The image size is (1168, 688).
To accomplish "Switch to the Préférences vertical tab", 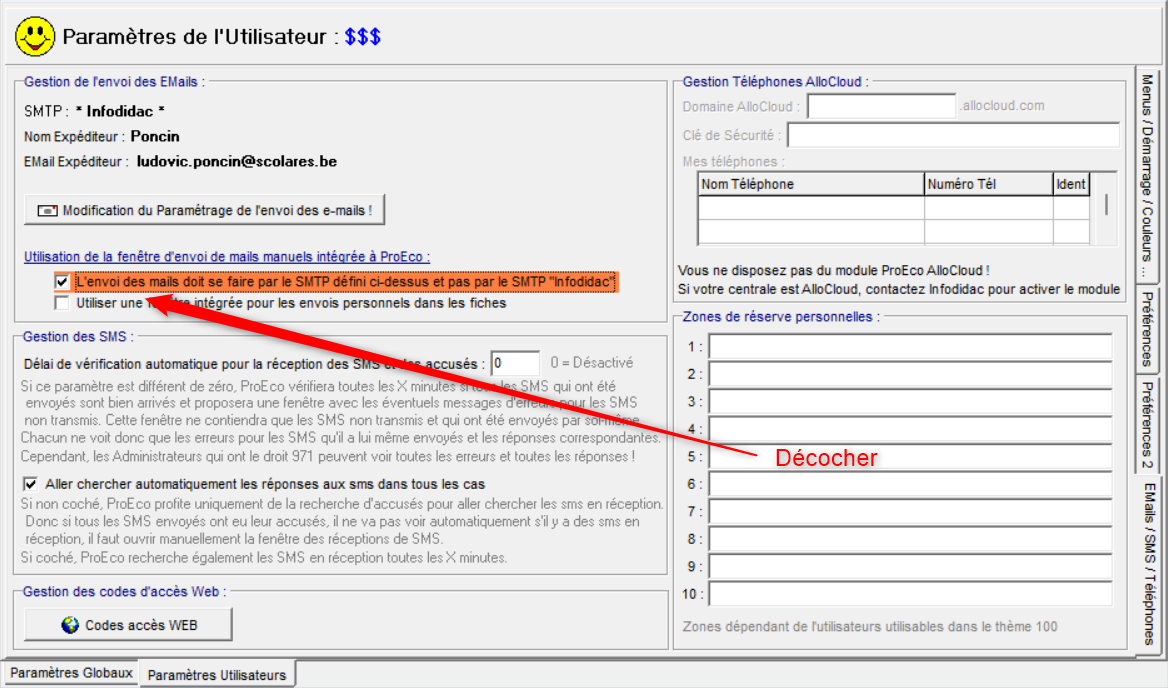I will point(1148,329).
